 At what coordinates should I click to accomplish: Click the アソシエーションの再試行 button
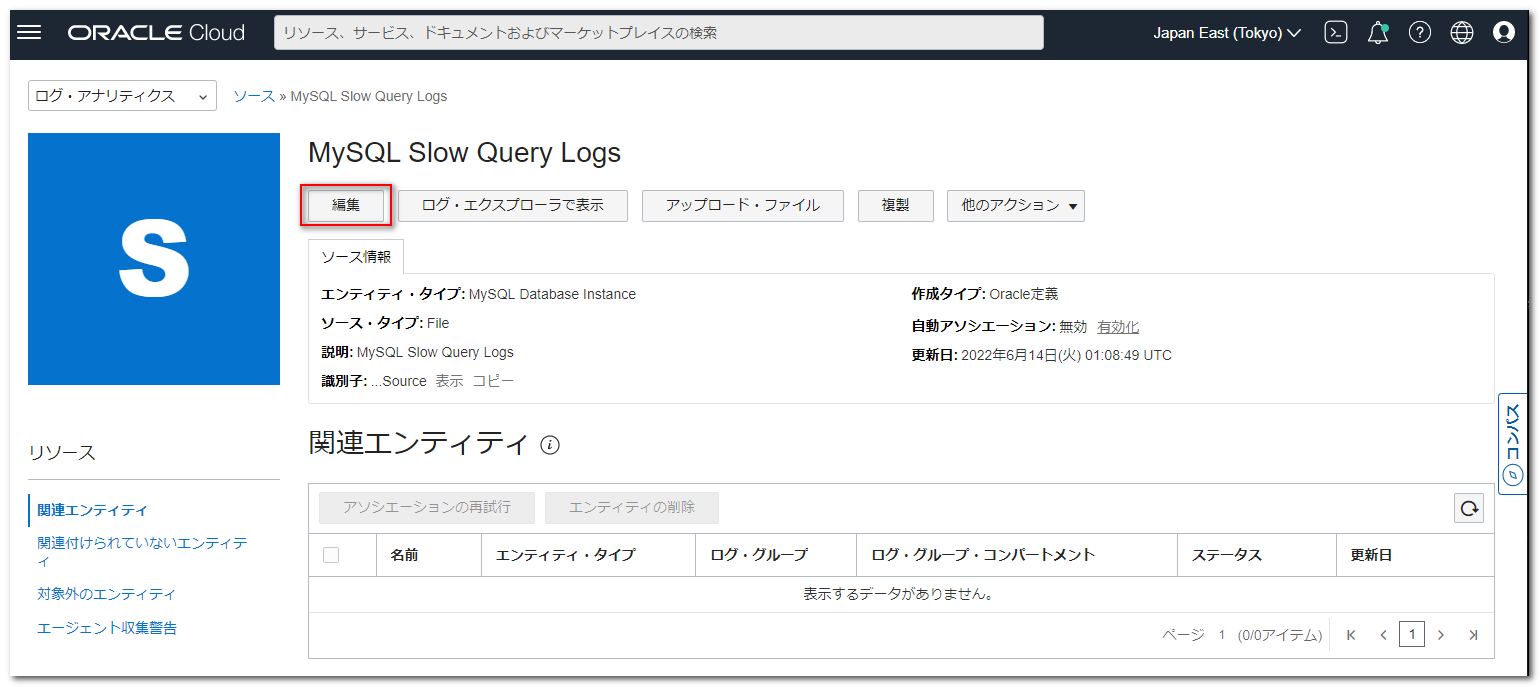click(427, 508)
